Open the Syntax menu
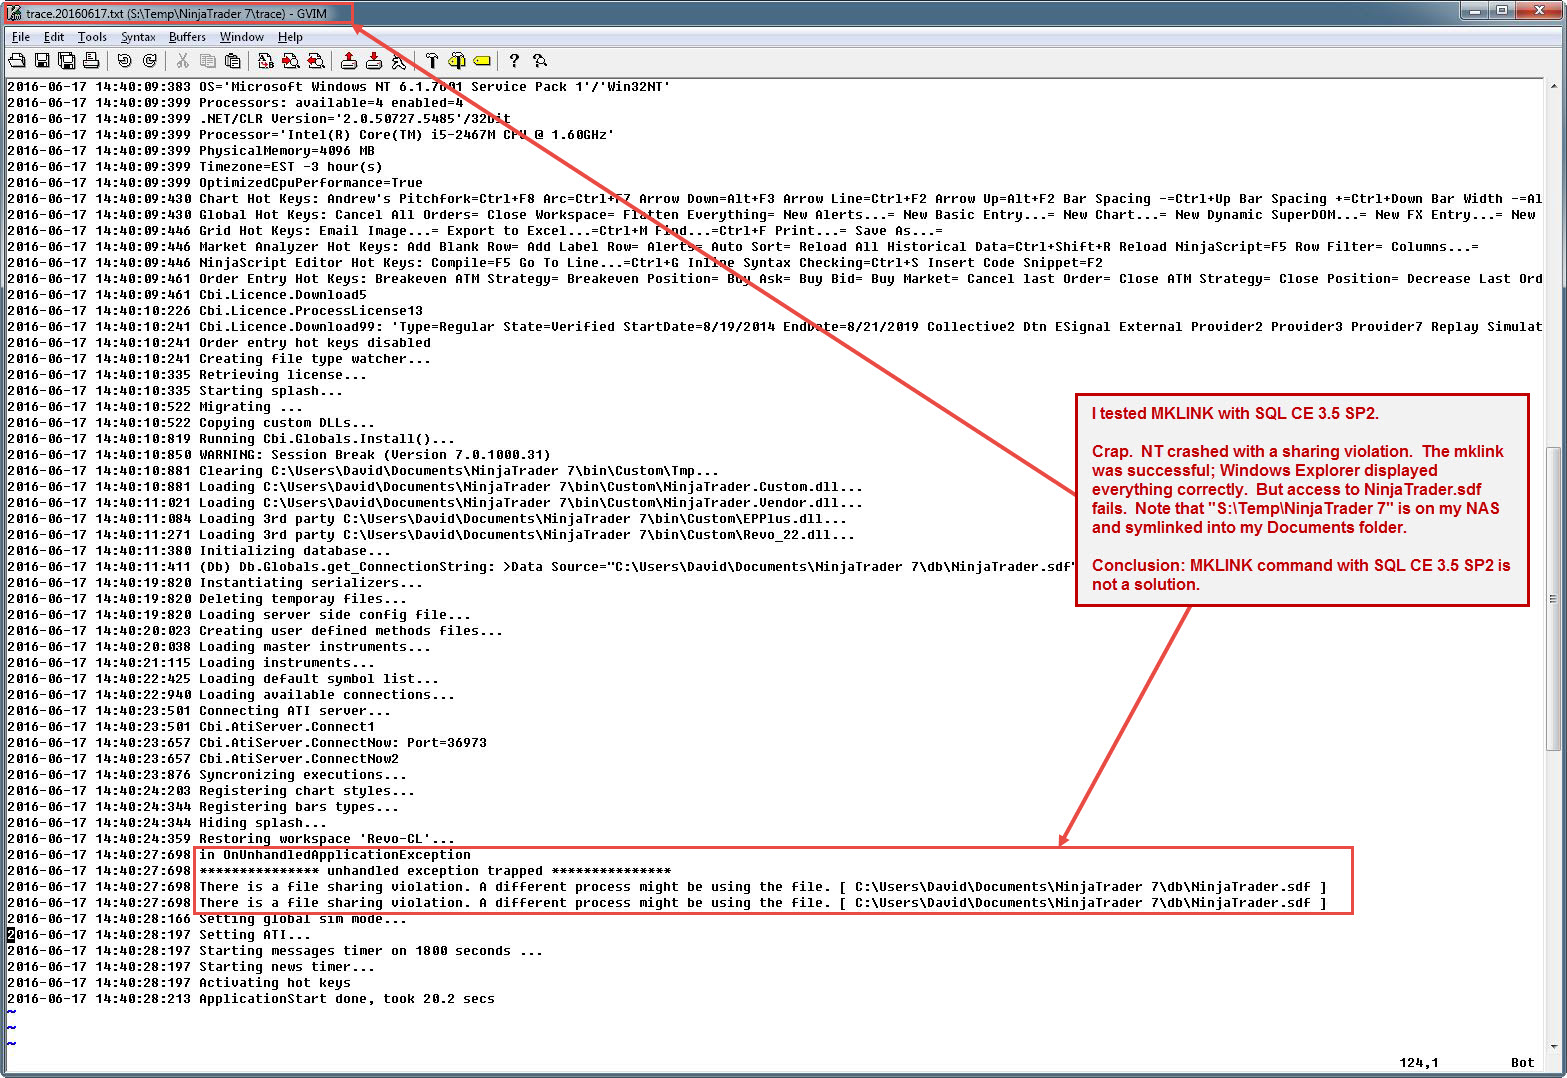The height and width of the screenshot is (1078, 1567). (138, 37)
